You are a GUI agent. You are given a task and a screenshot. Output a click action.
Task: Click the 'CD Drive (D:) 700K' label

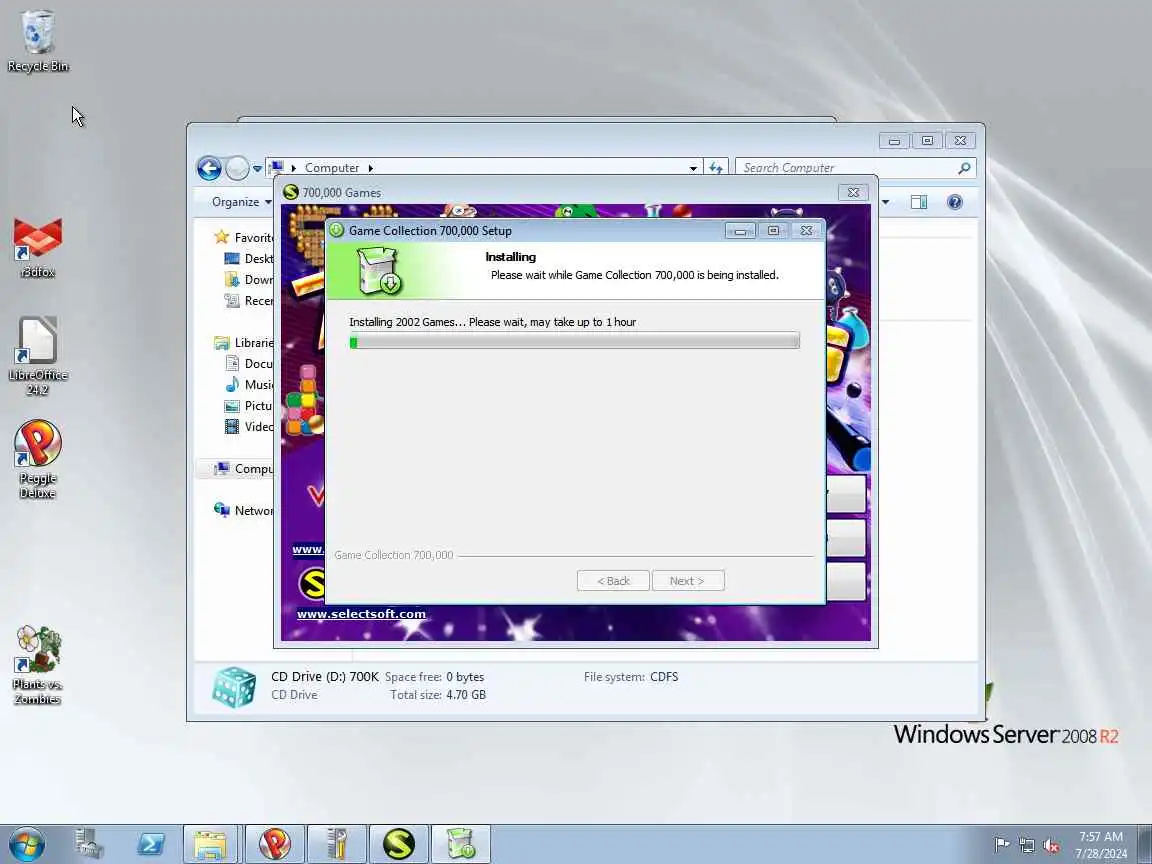click(325, 677)
